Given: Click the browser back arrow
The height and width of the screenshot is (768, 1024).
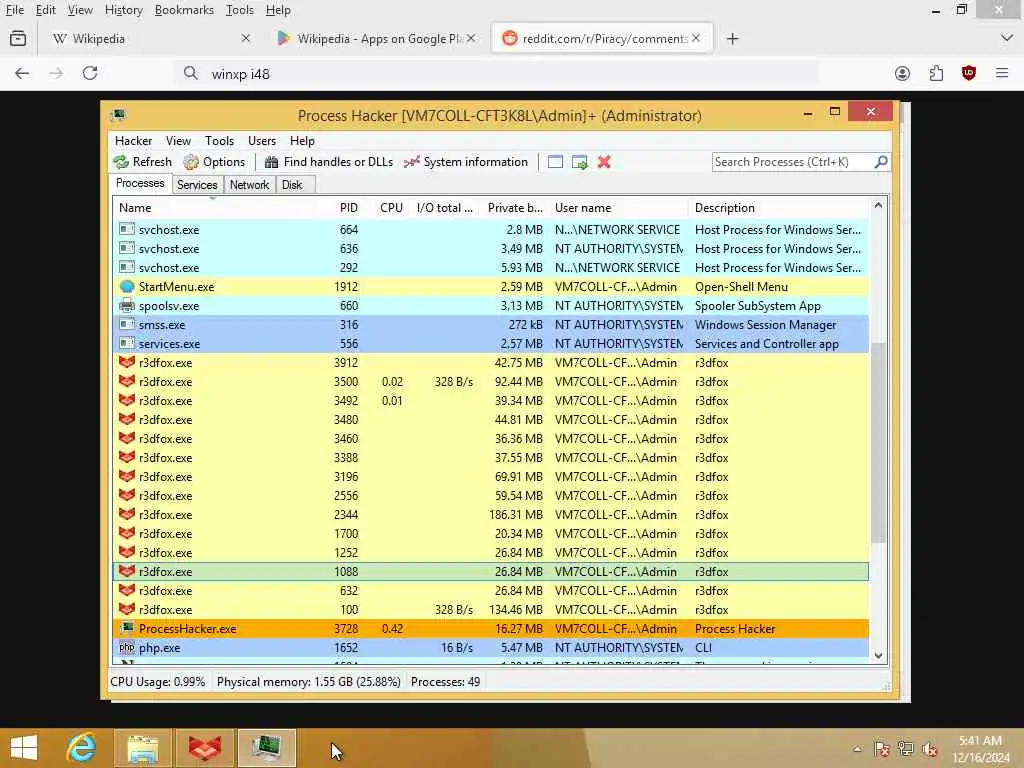Looking at the screenshot, I should pos(22,73).
